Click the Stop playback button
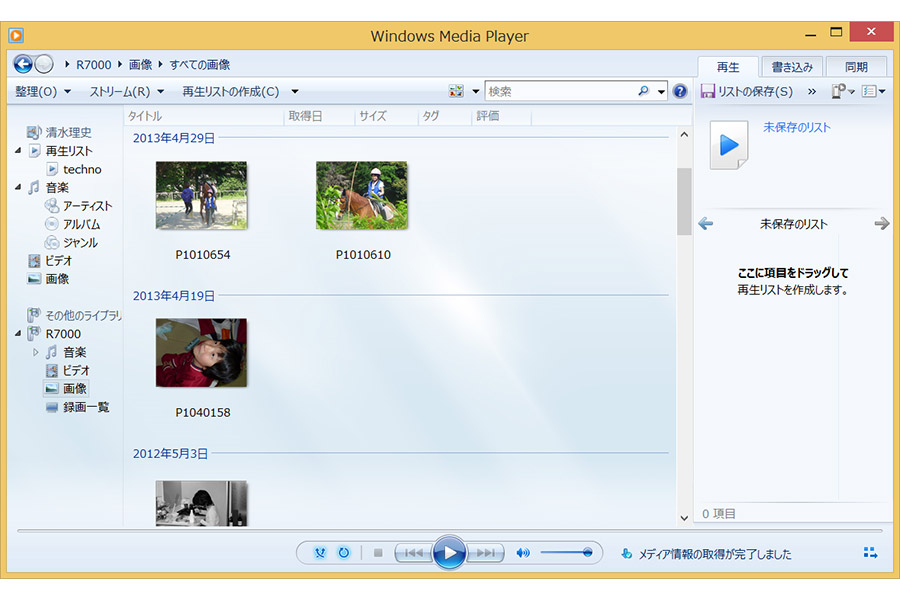 pyautogui.click(x=378, y=553)
